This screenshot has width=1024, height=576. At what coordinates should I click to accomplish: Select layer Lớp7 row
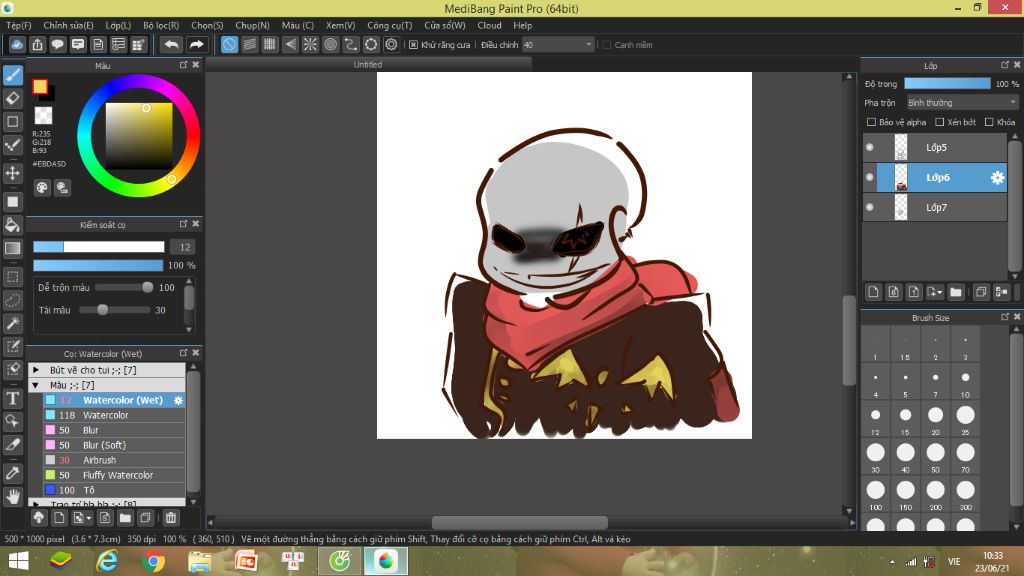(935, 207)
